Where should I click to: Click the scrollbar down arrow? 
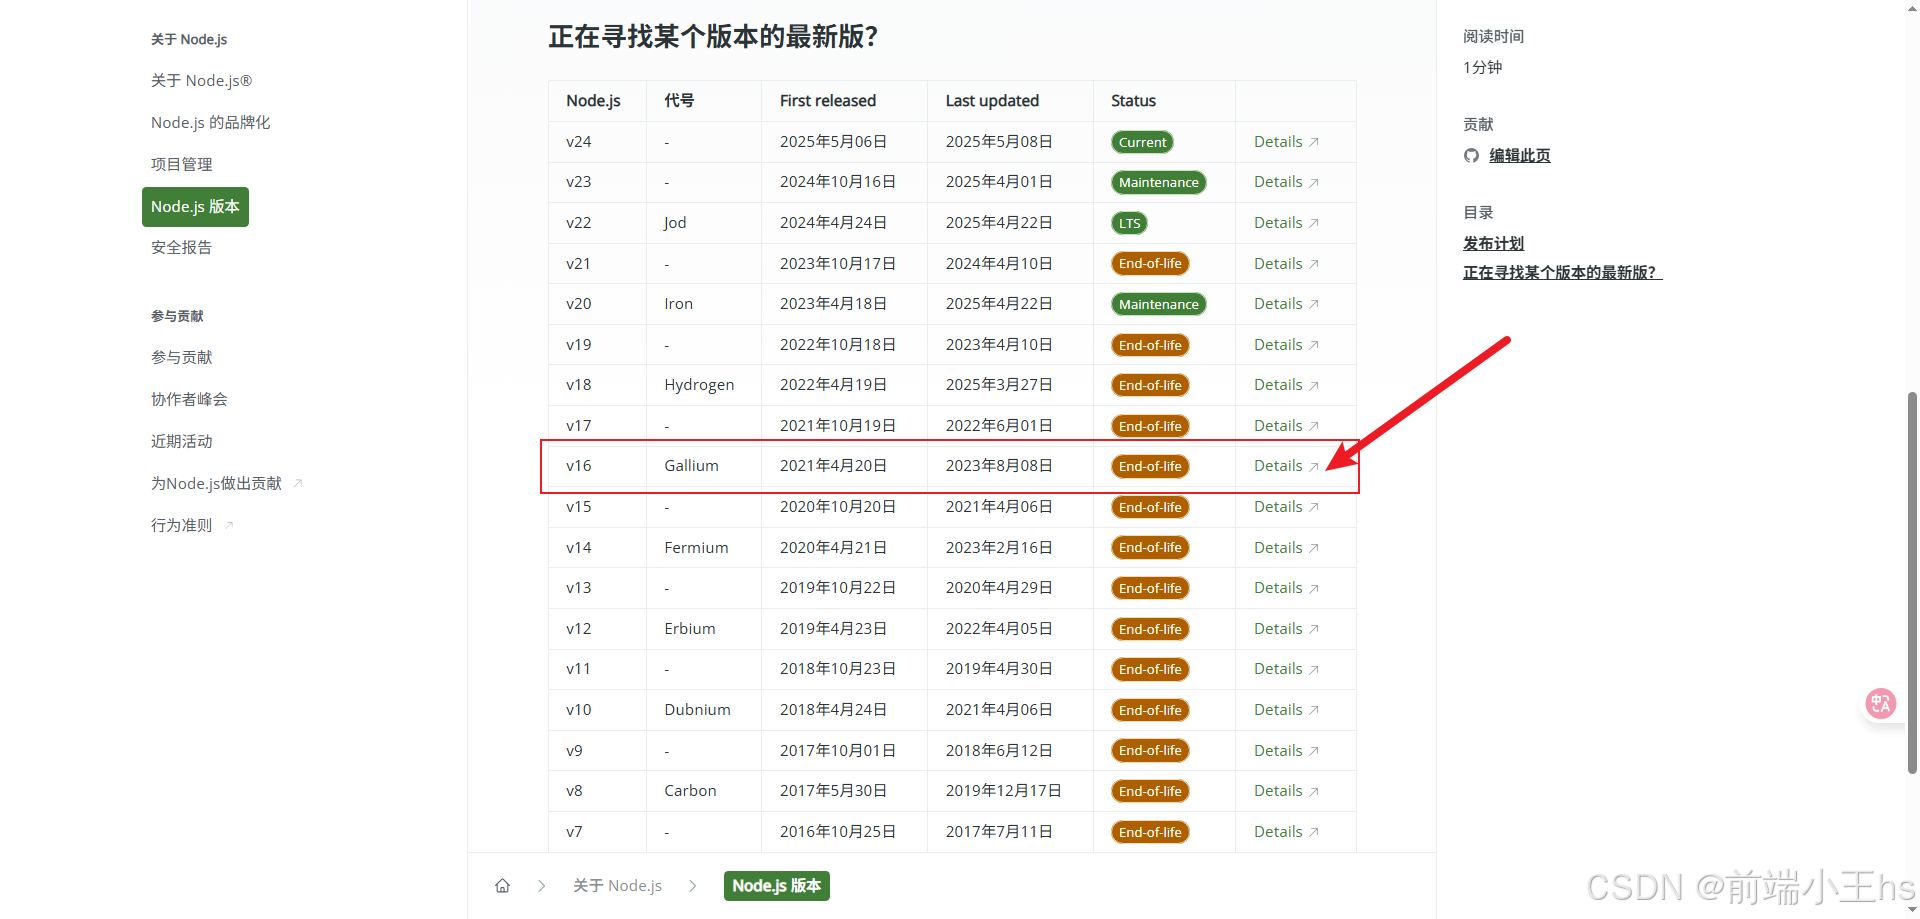pos(1912,910)
